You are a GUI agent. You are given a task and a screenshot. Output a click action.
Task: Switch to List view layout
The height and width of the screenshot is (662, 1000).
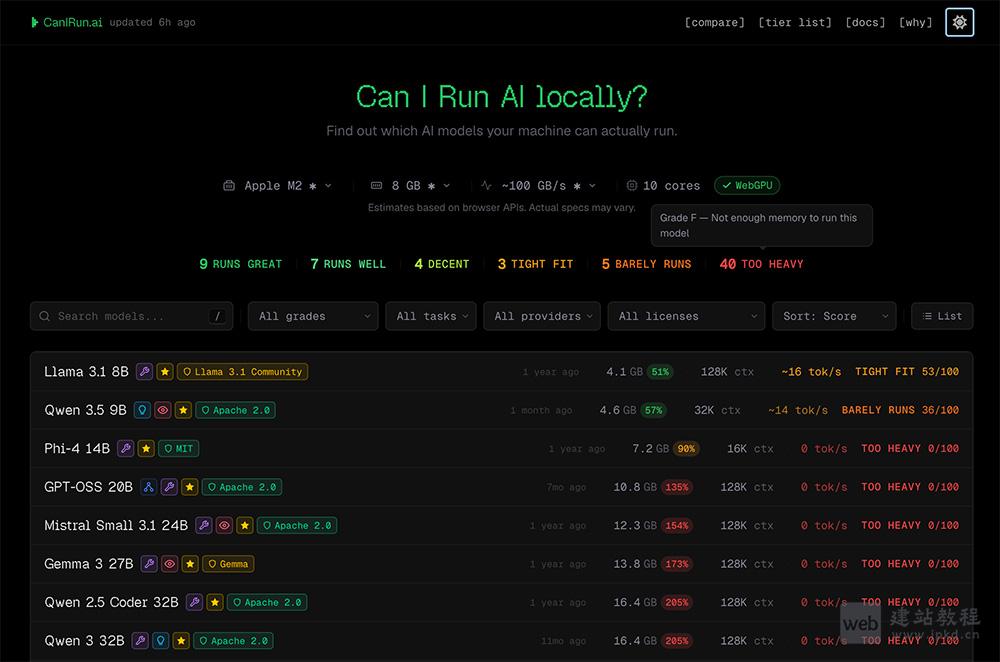(941, 316)
